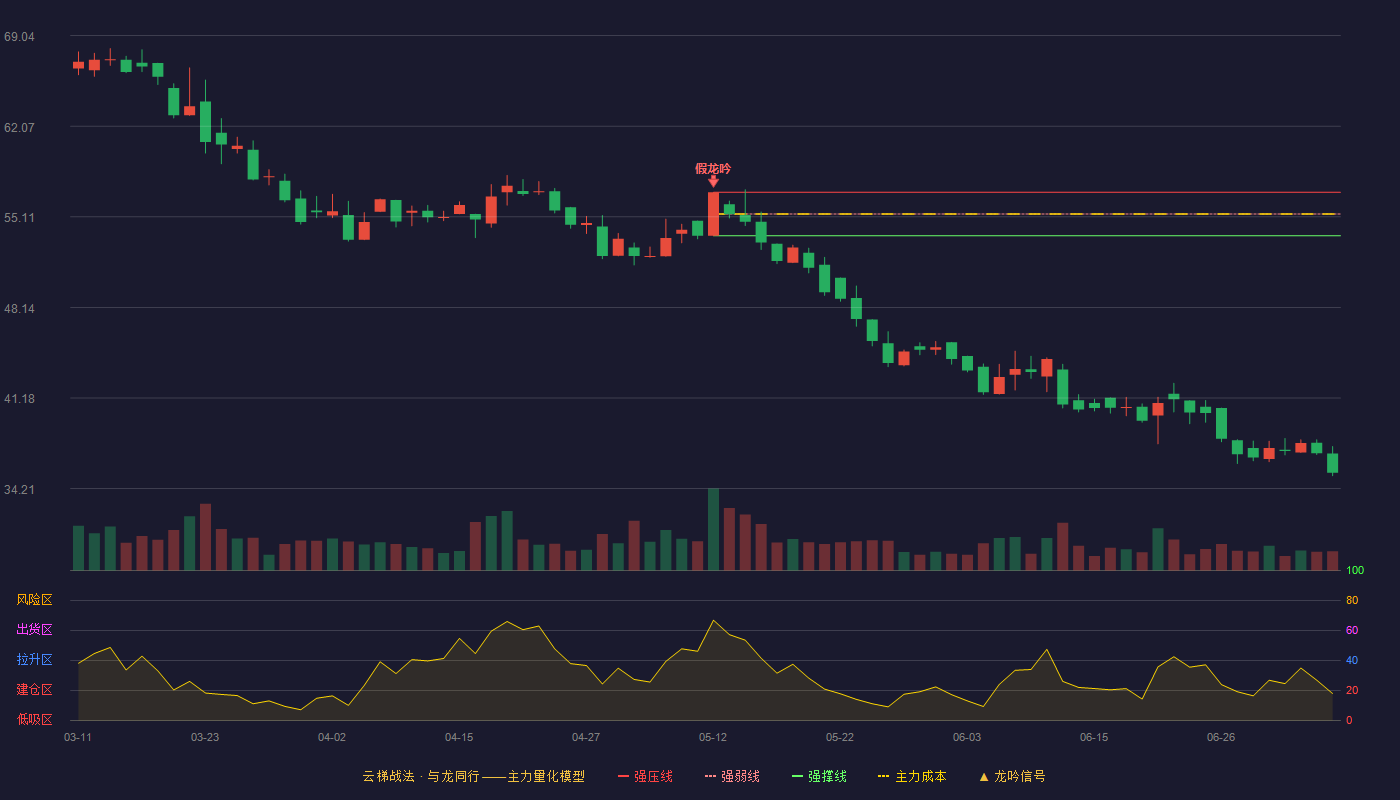Select the 风险区 zone label
This screenshot has height=800, width=1400.
(x=34, y=600)
